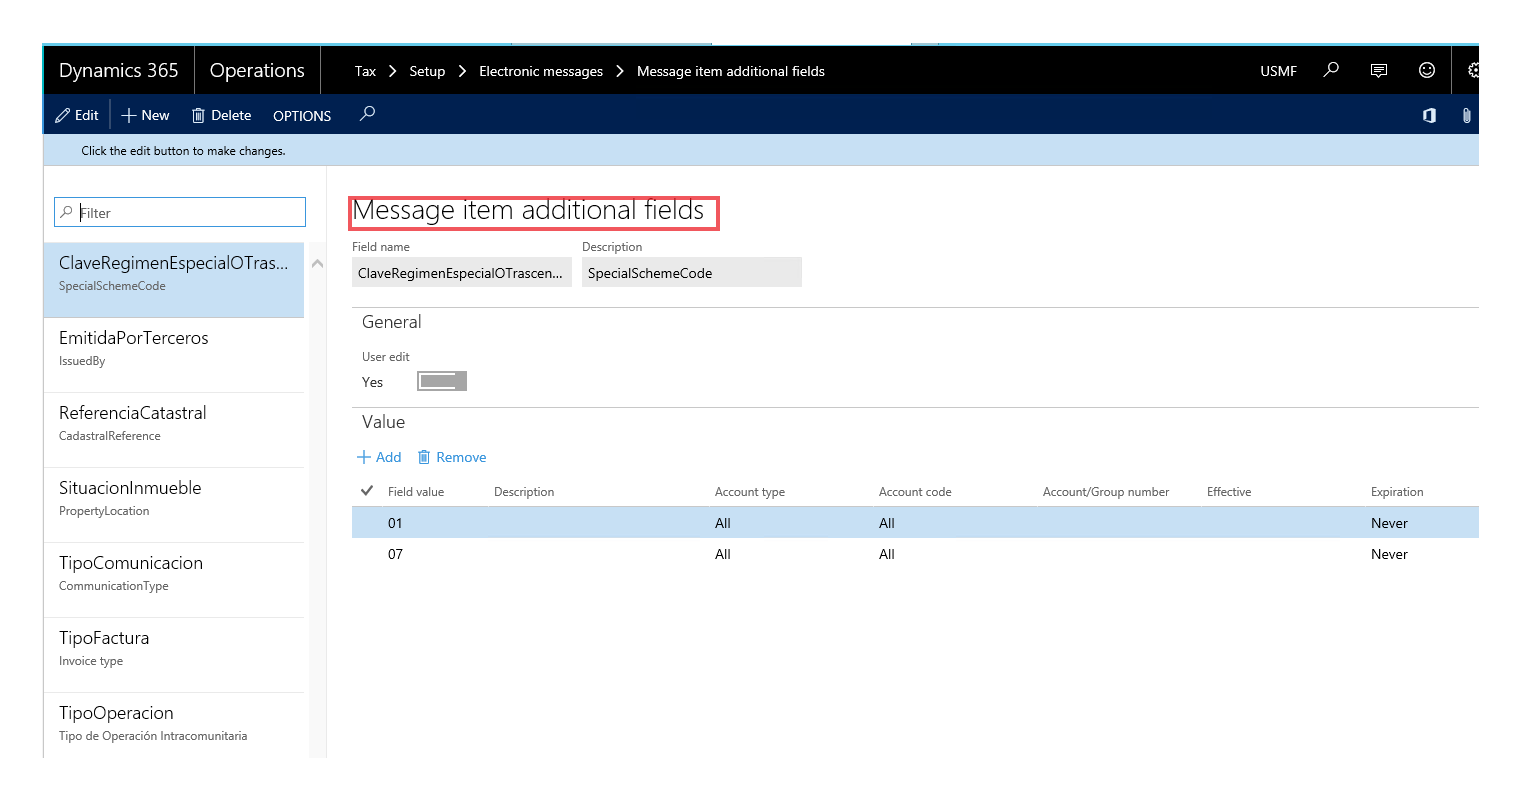Click the Office app icon in action bar
1521x800 pixels.
pos(1430,115)
